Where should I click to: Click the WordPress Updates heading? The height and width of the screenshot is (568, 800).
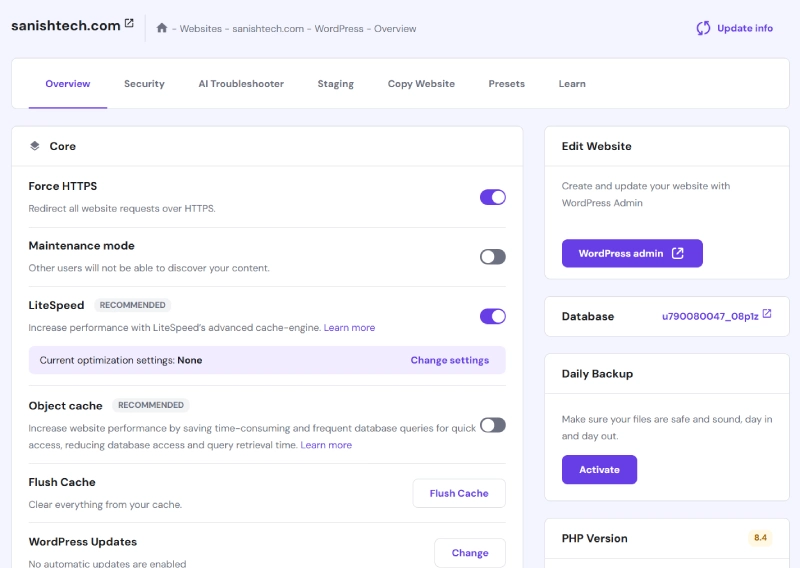pyautogui.click(x=83, y=542)
